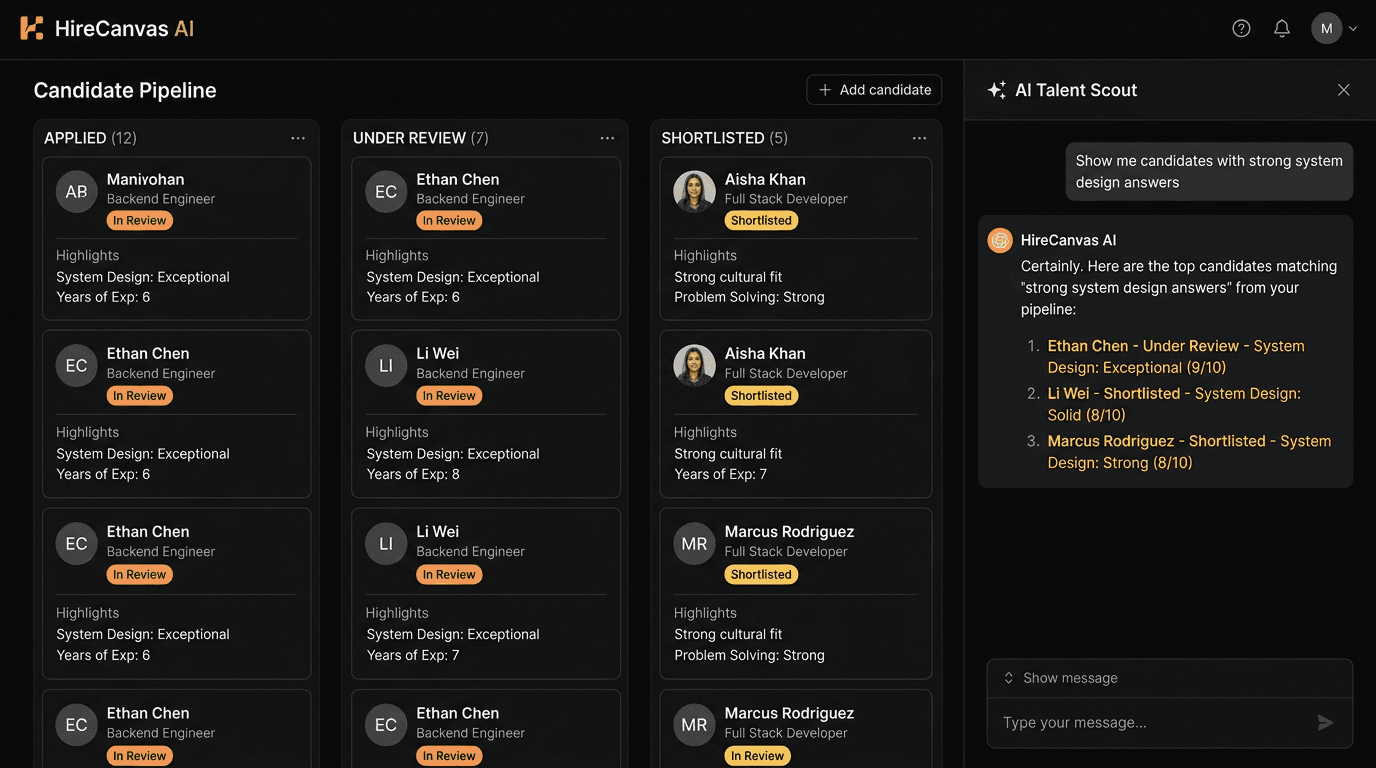Click the MR avatar on In Review Marcus Rodriguez card
This screenshot has height=768, width=1376.
click(694, 725)
